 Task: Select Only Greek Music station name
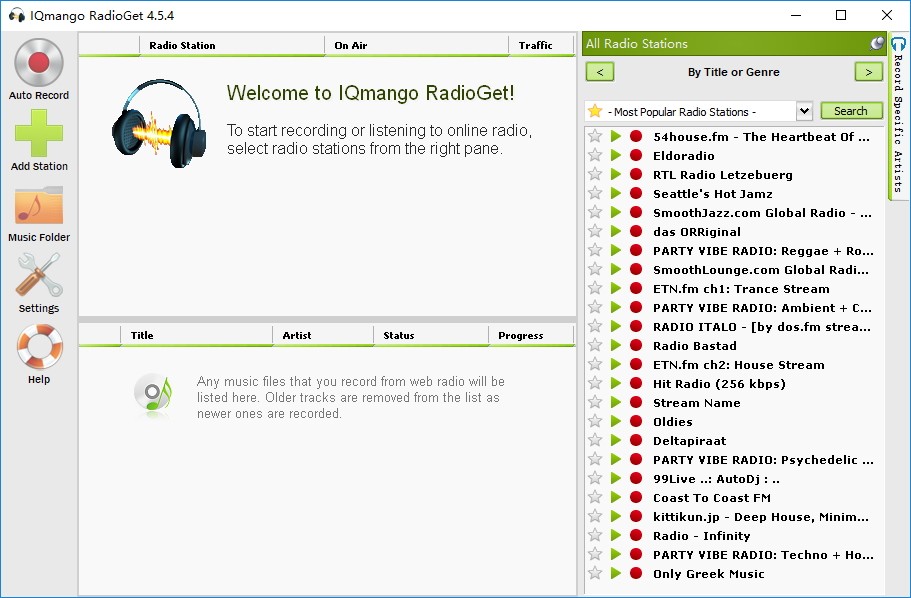point(708,574)
